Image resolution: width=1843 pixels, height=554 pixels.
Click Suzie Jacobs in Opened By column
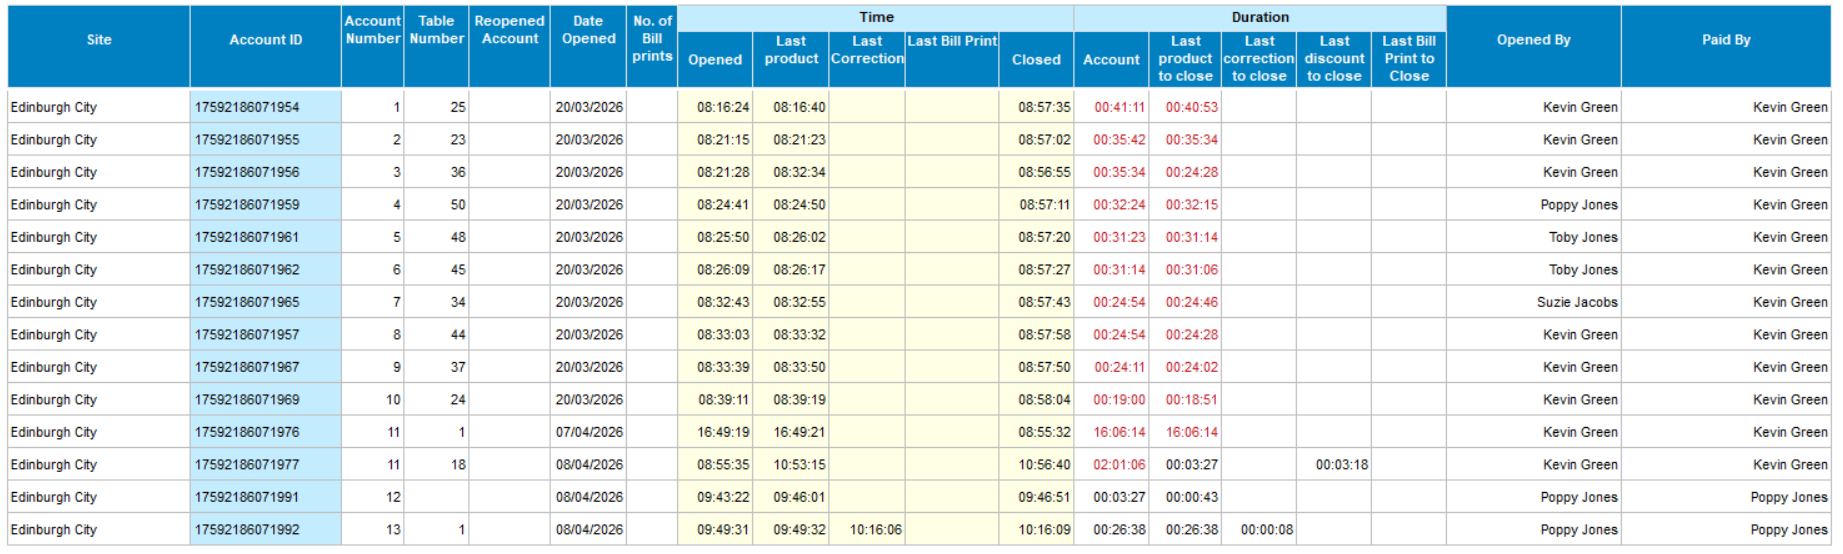[x=1576, y=302]
